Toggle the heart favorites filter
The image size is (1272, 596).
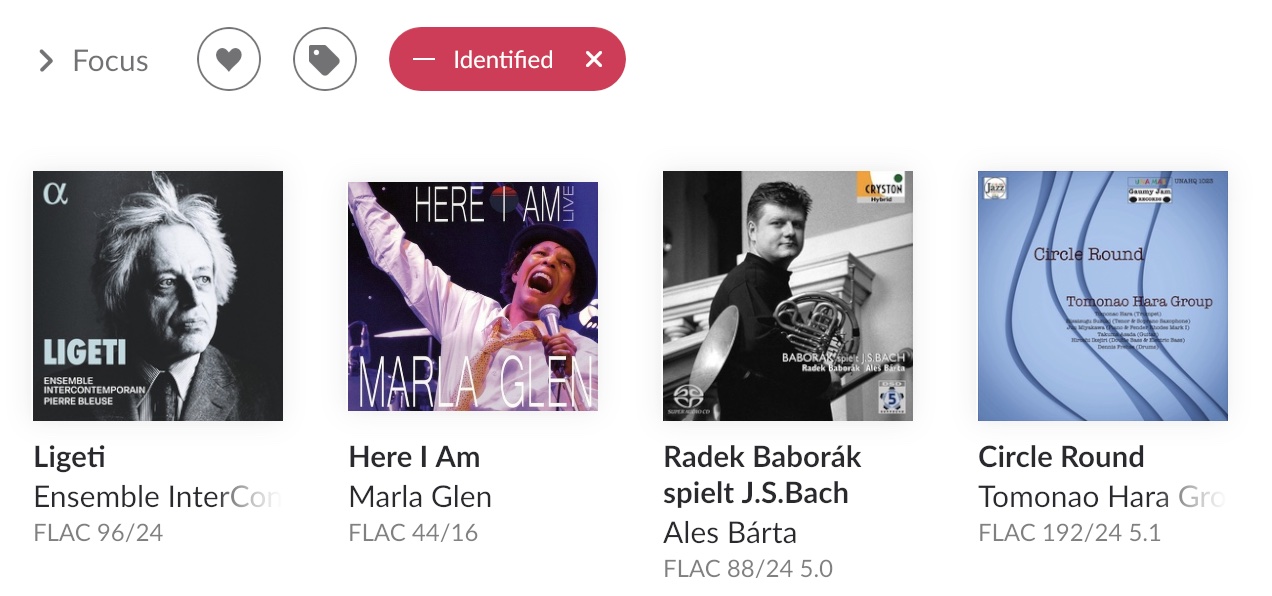coord(229,60)
